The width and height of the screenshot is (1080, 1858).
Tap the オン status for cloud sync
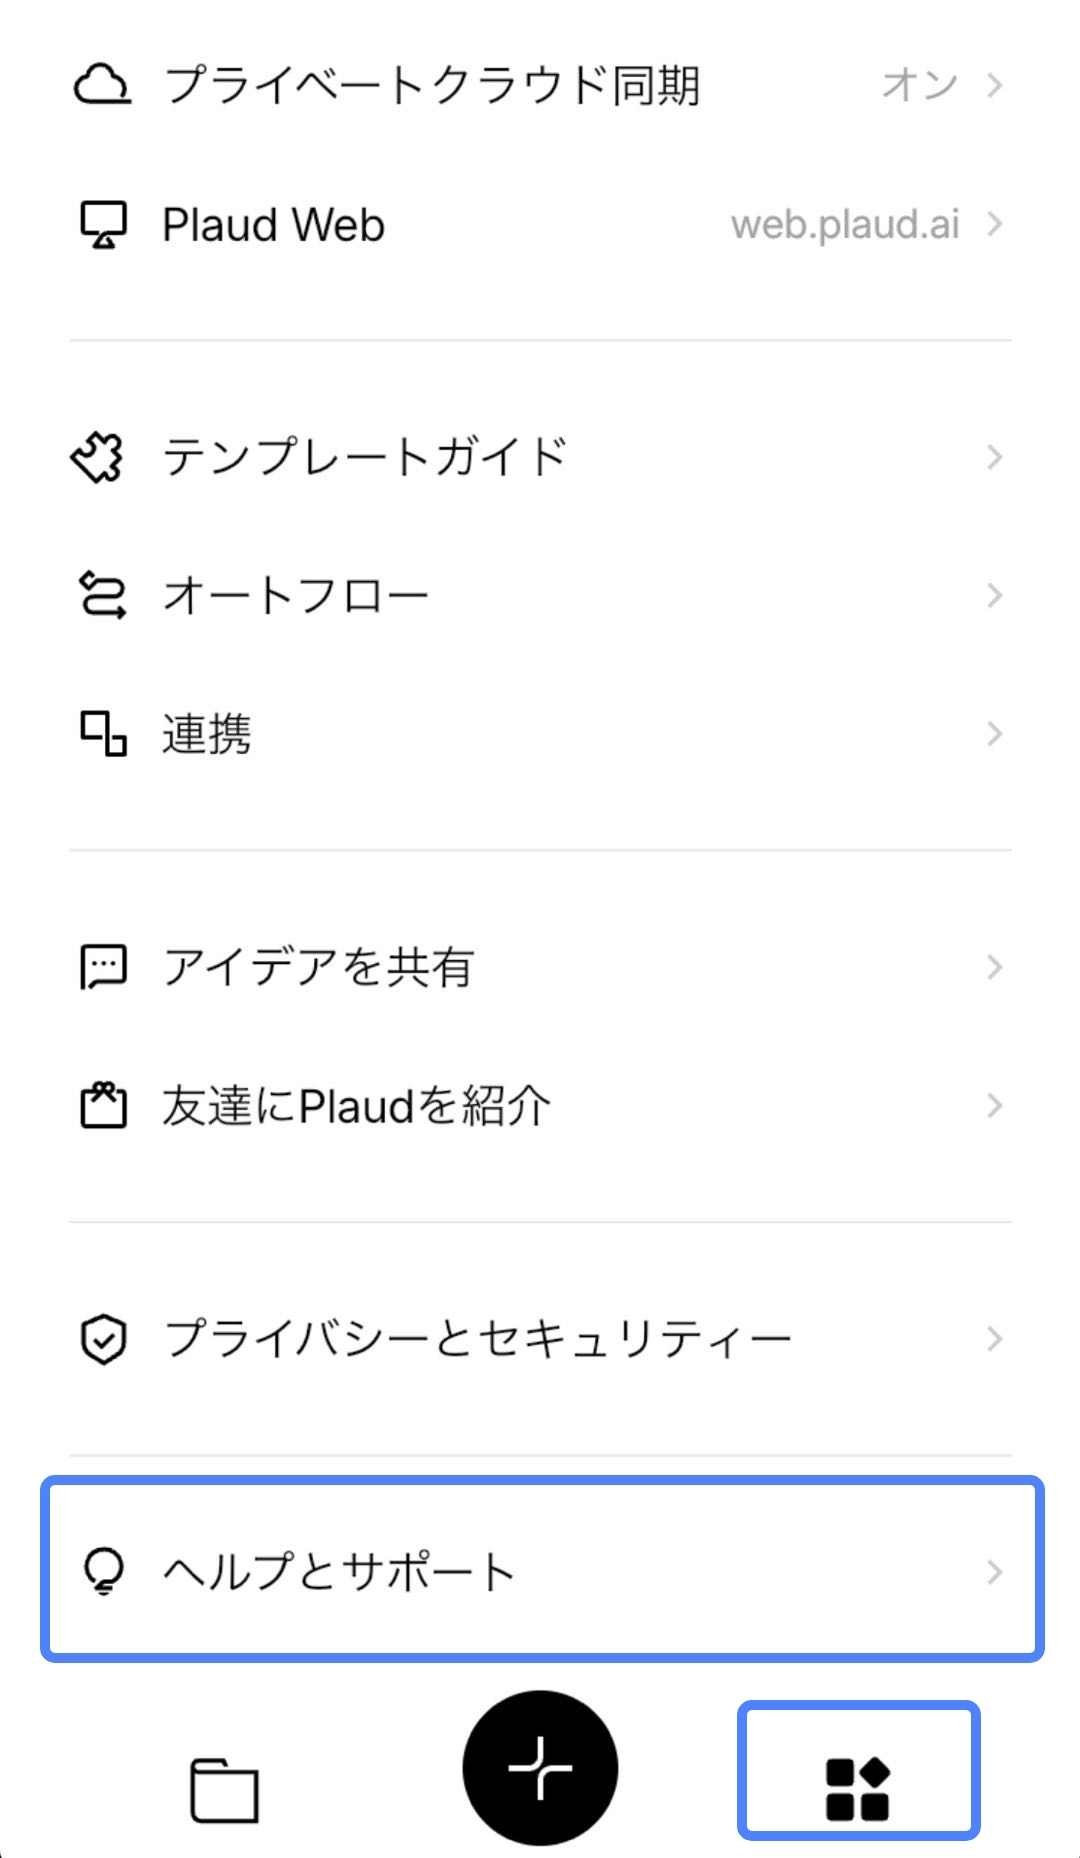point(919,85)
